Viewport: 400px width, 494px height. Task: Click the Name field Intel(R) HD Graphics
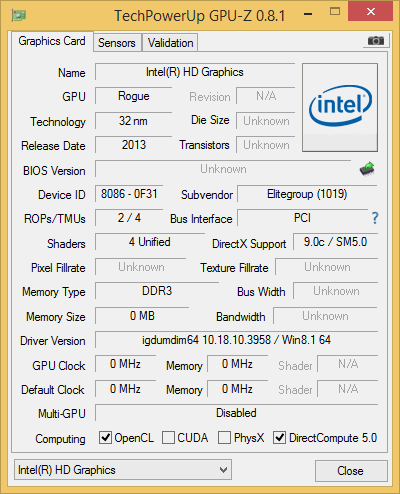[195, 72]
